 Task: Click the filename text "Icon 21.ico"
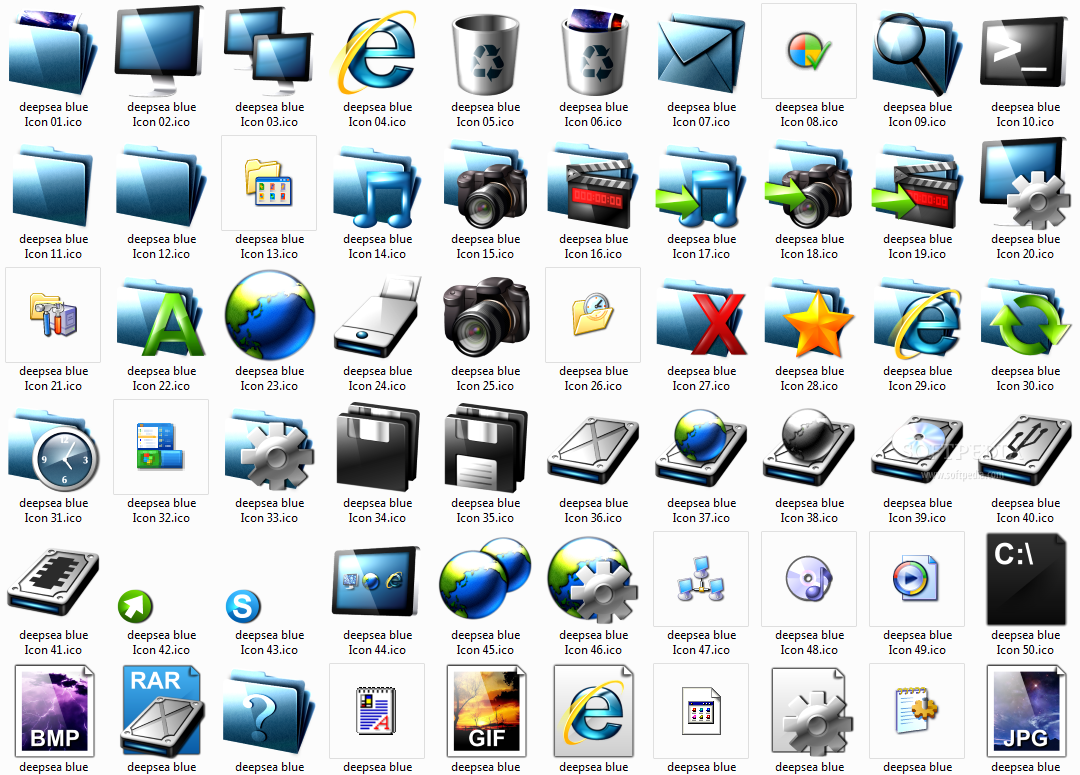53,386
